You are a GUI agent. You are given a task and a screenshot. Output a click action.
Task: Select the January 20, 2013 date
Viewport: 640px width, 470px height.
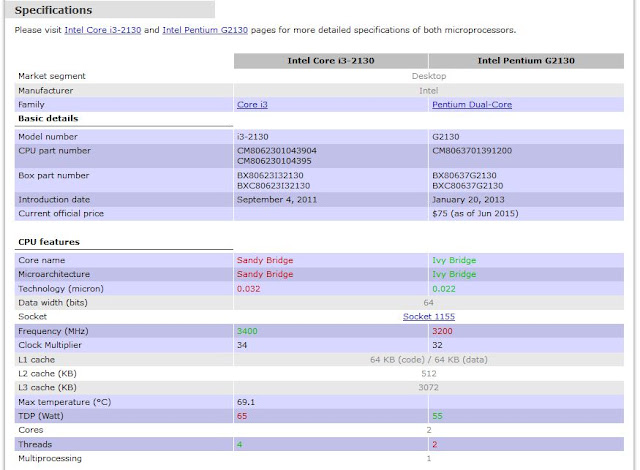click(x=468, y=200)
